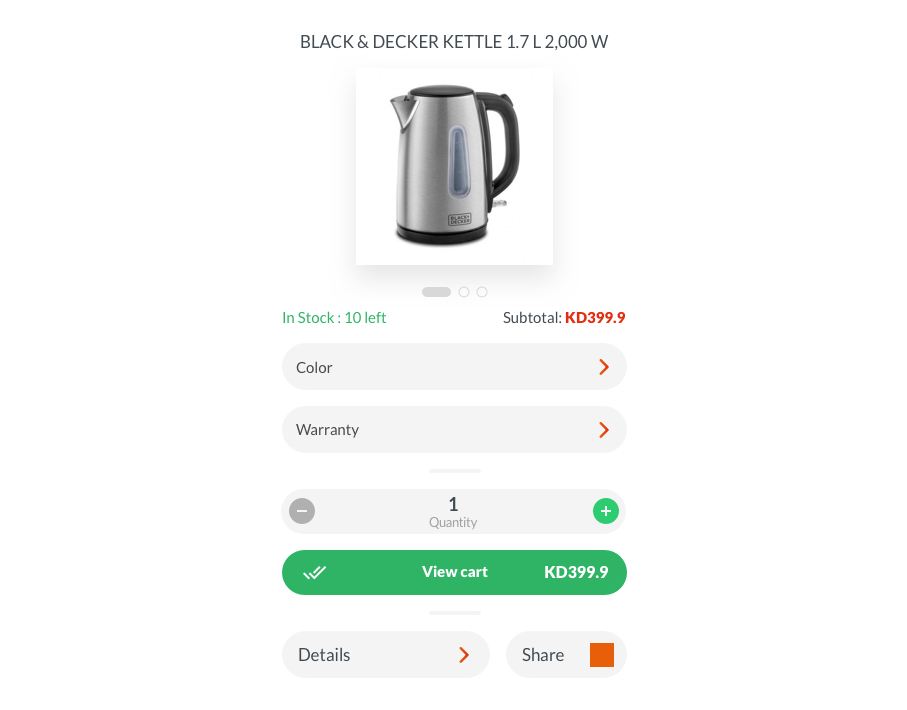Click the Color row chevron arrow

coord(604,367)
